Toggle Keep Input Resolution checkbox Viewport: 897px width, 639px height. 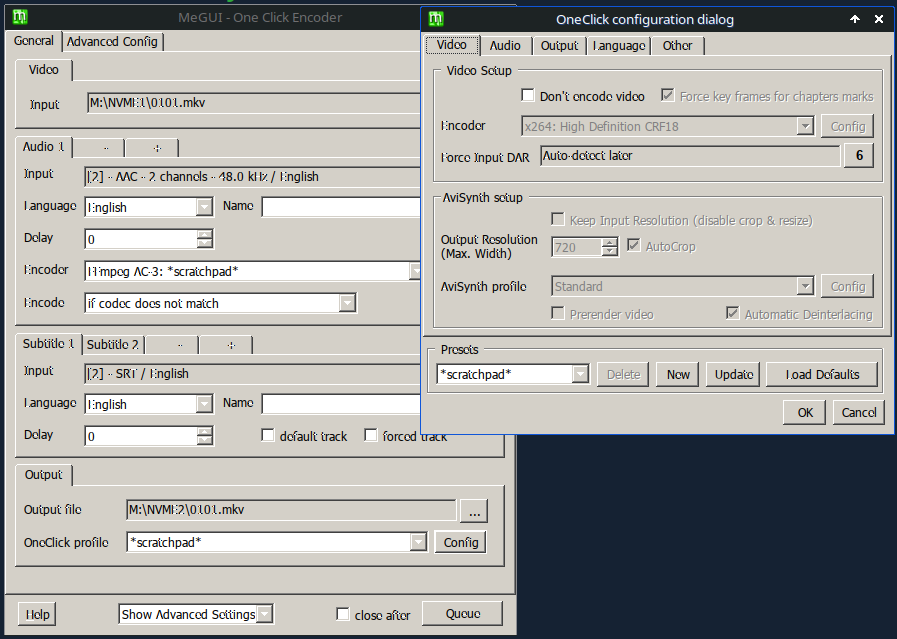point(557,220)
